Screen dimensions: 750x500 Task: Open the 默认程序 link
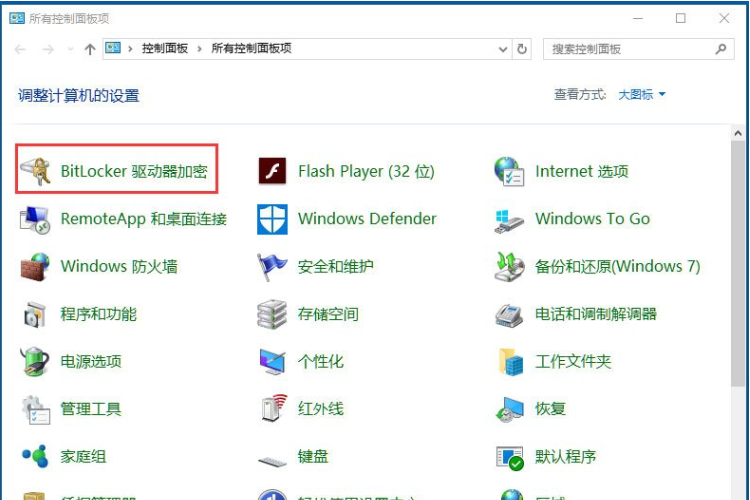click(565, 457)
